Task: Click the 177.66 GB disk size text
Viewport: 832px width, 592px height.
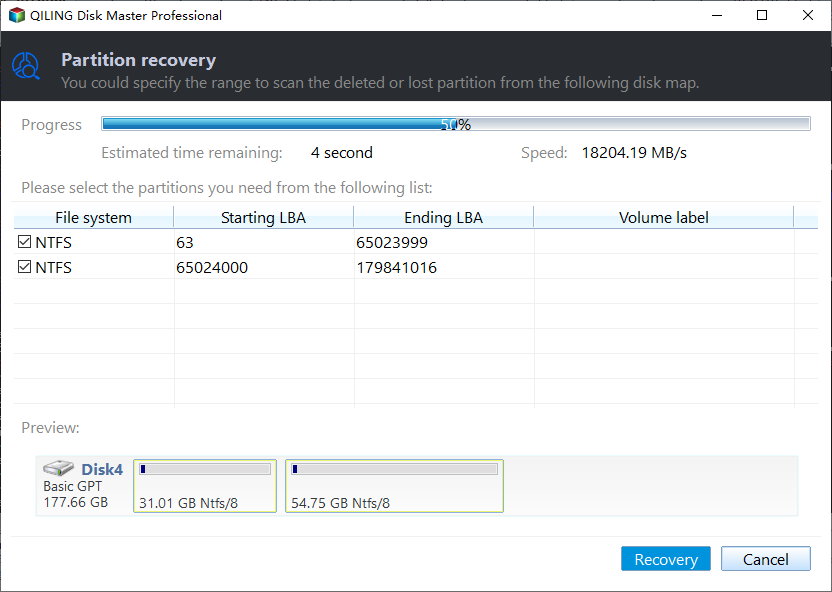Action: click(75, 502)
